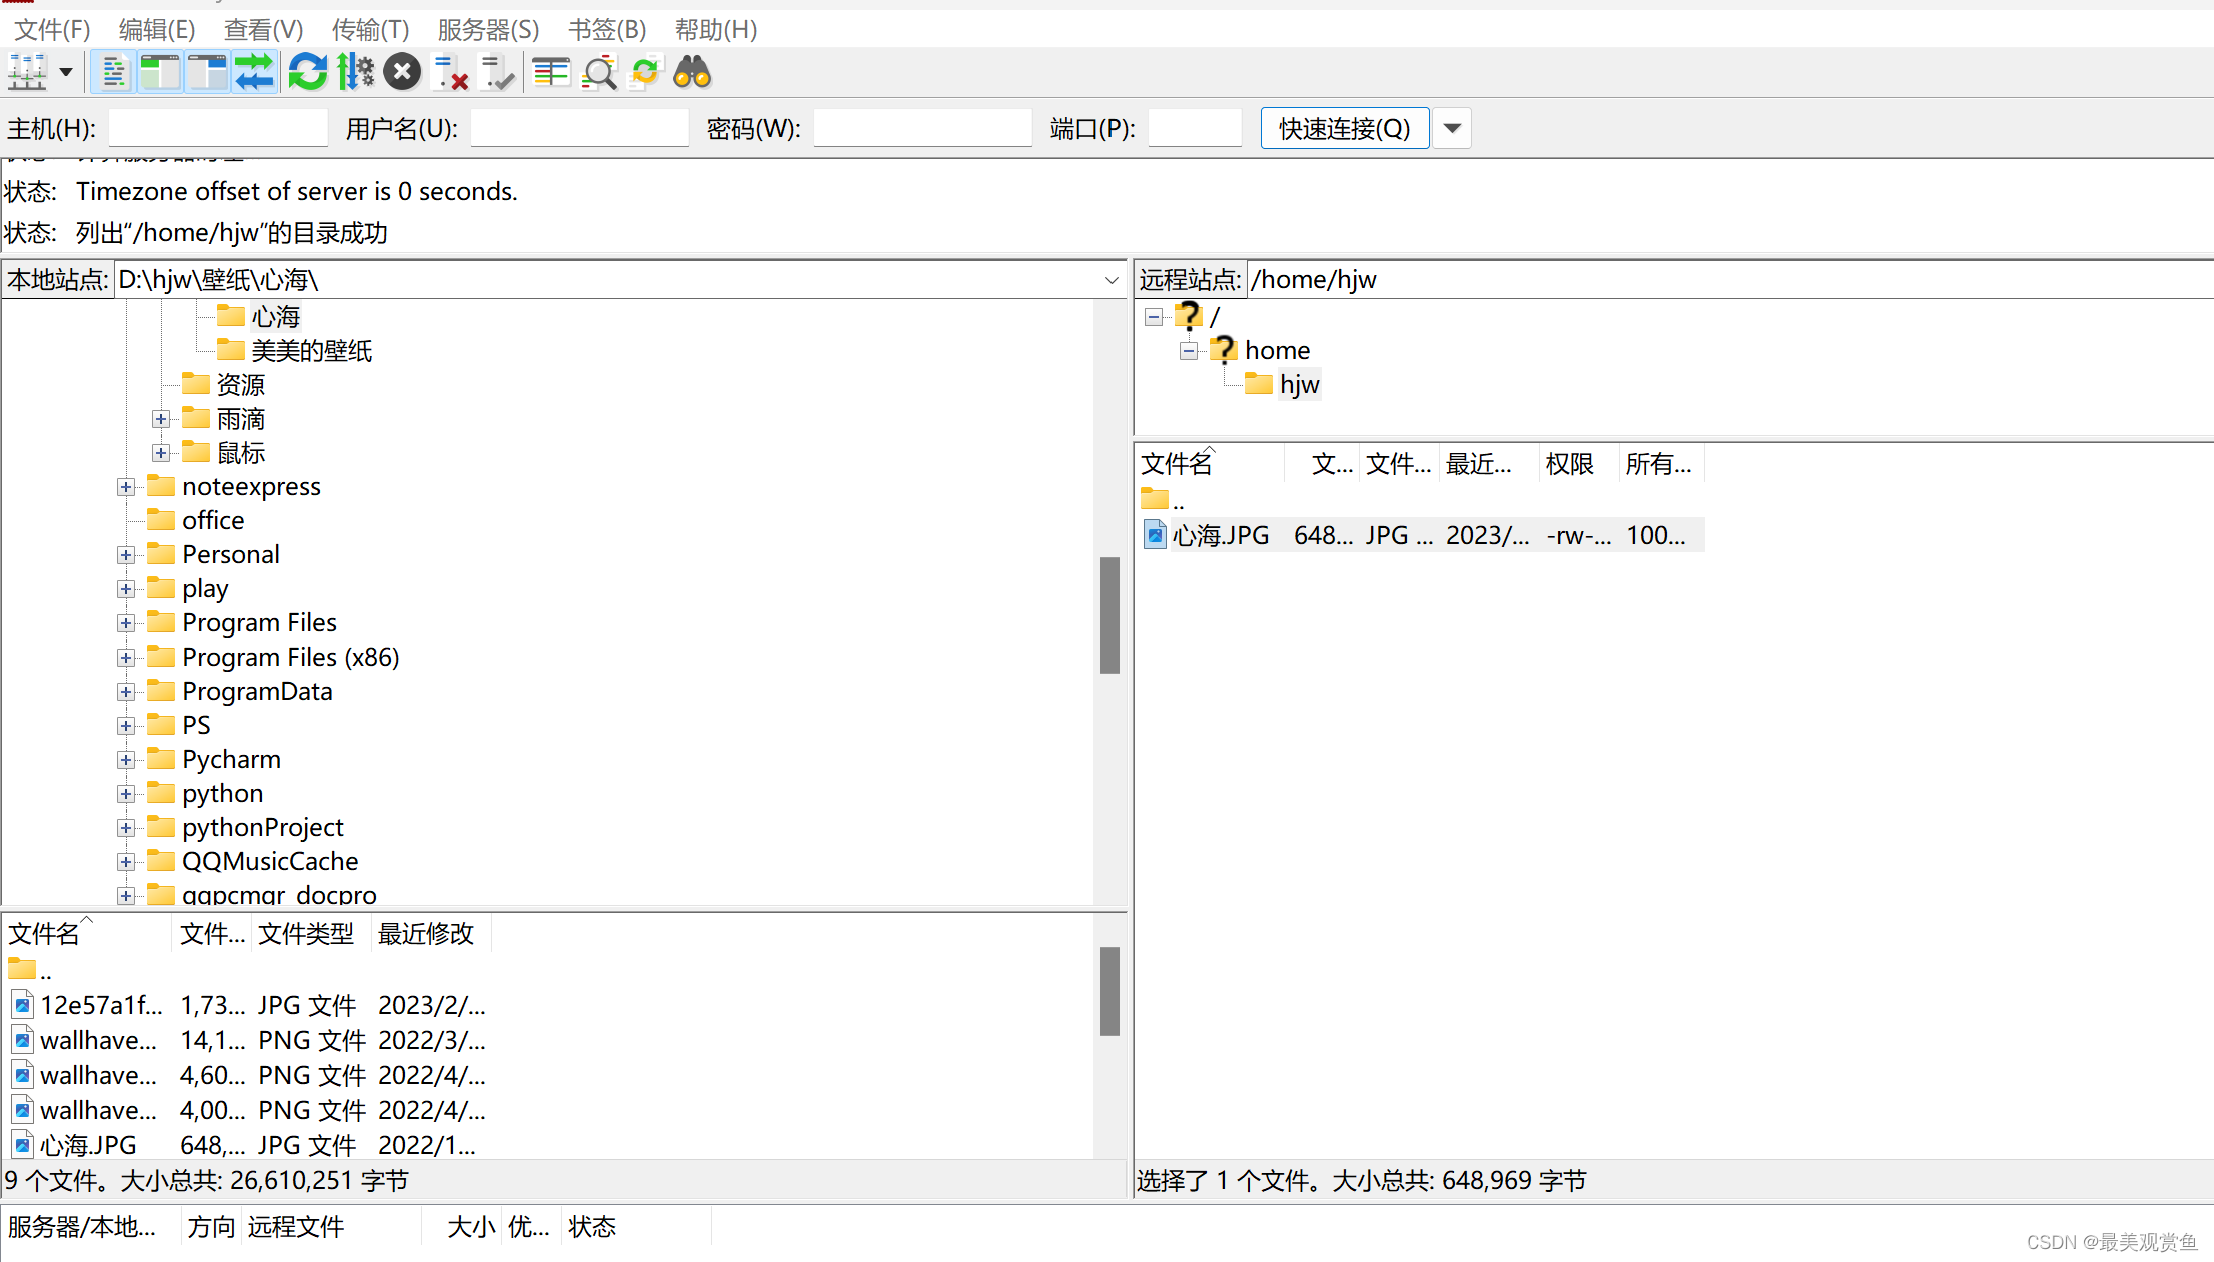Open the quick connect history dropdown
This screenshot has height=1262, width=2214.
[1452, 128]
